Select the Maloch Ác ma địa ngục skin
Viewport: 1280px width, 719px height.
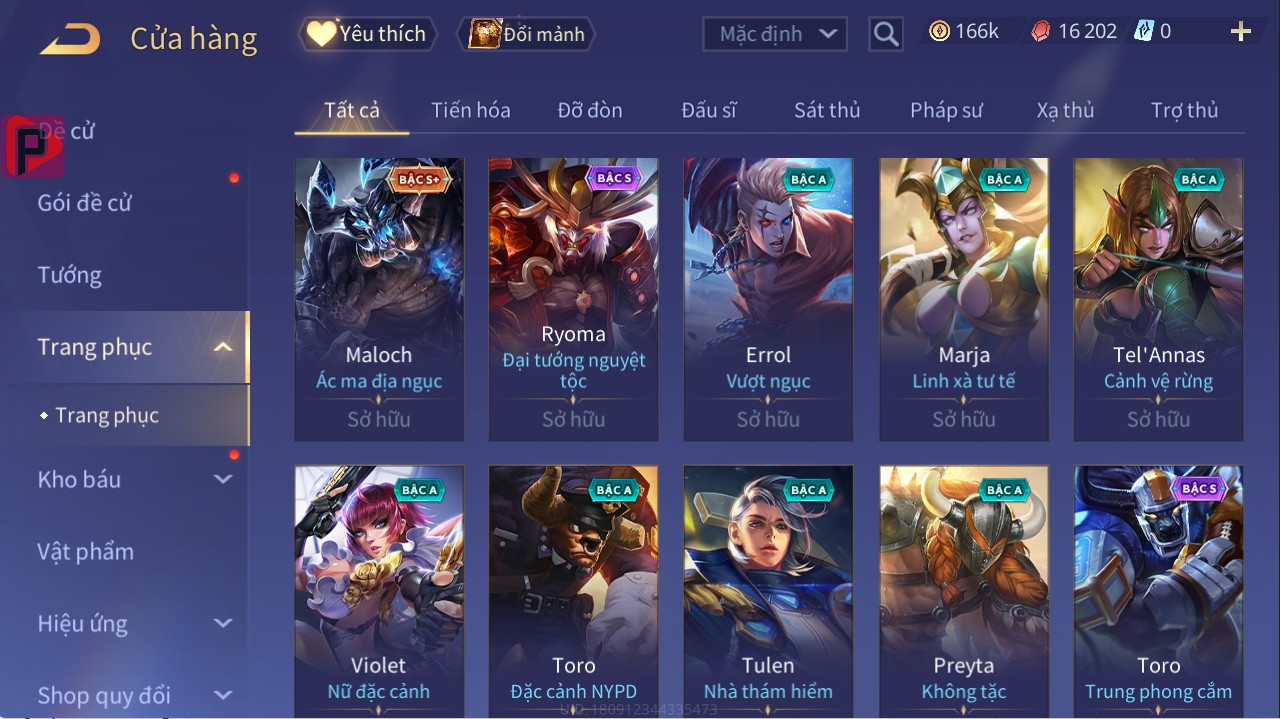(379, 299)
